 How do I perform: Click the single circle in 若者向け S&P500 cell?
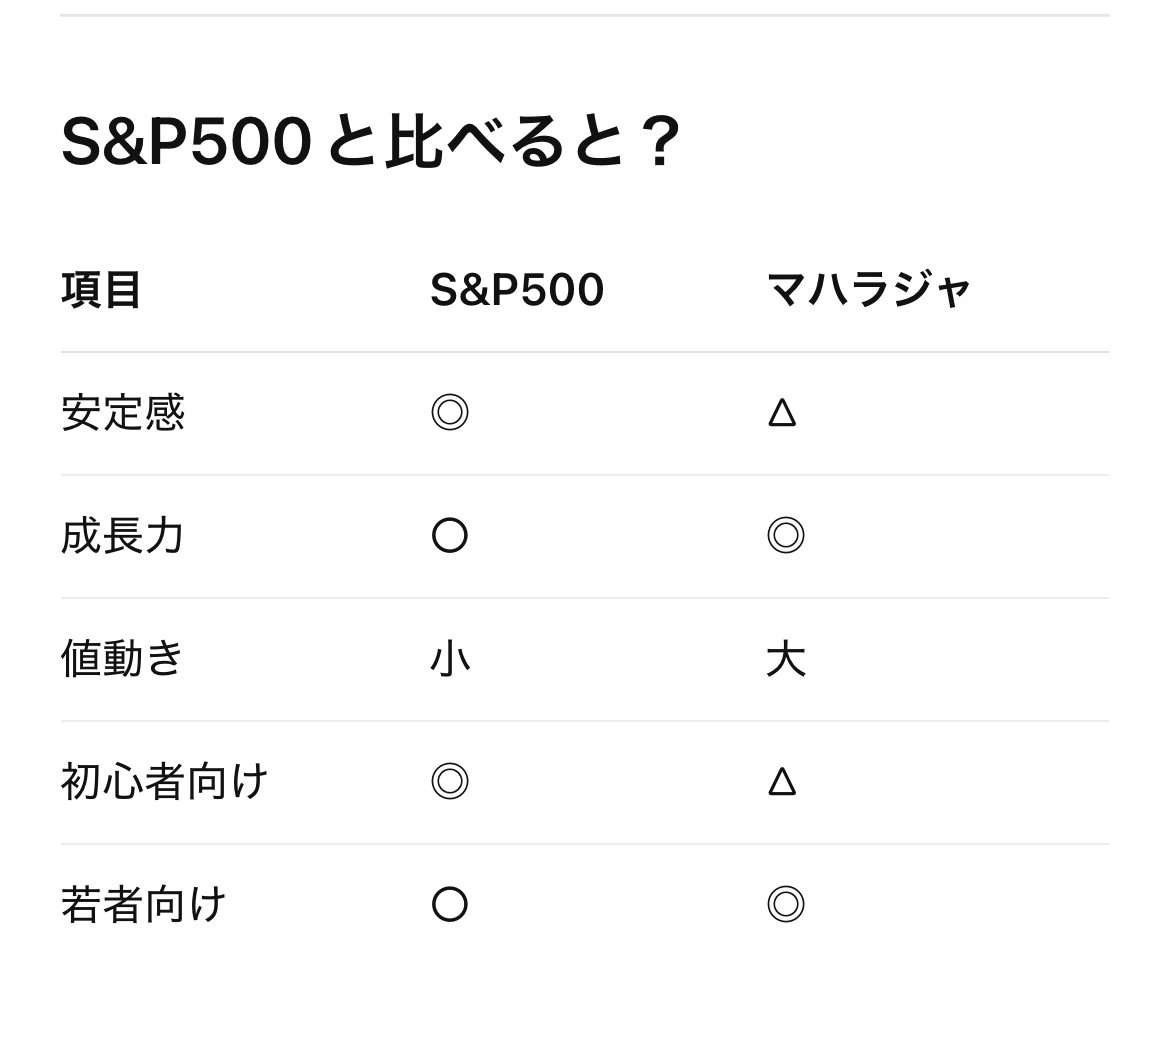[x=450, y=905]
